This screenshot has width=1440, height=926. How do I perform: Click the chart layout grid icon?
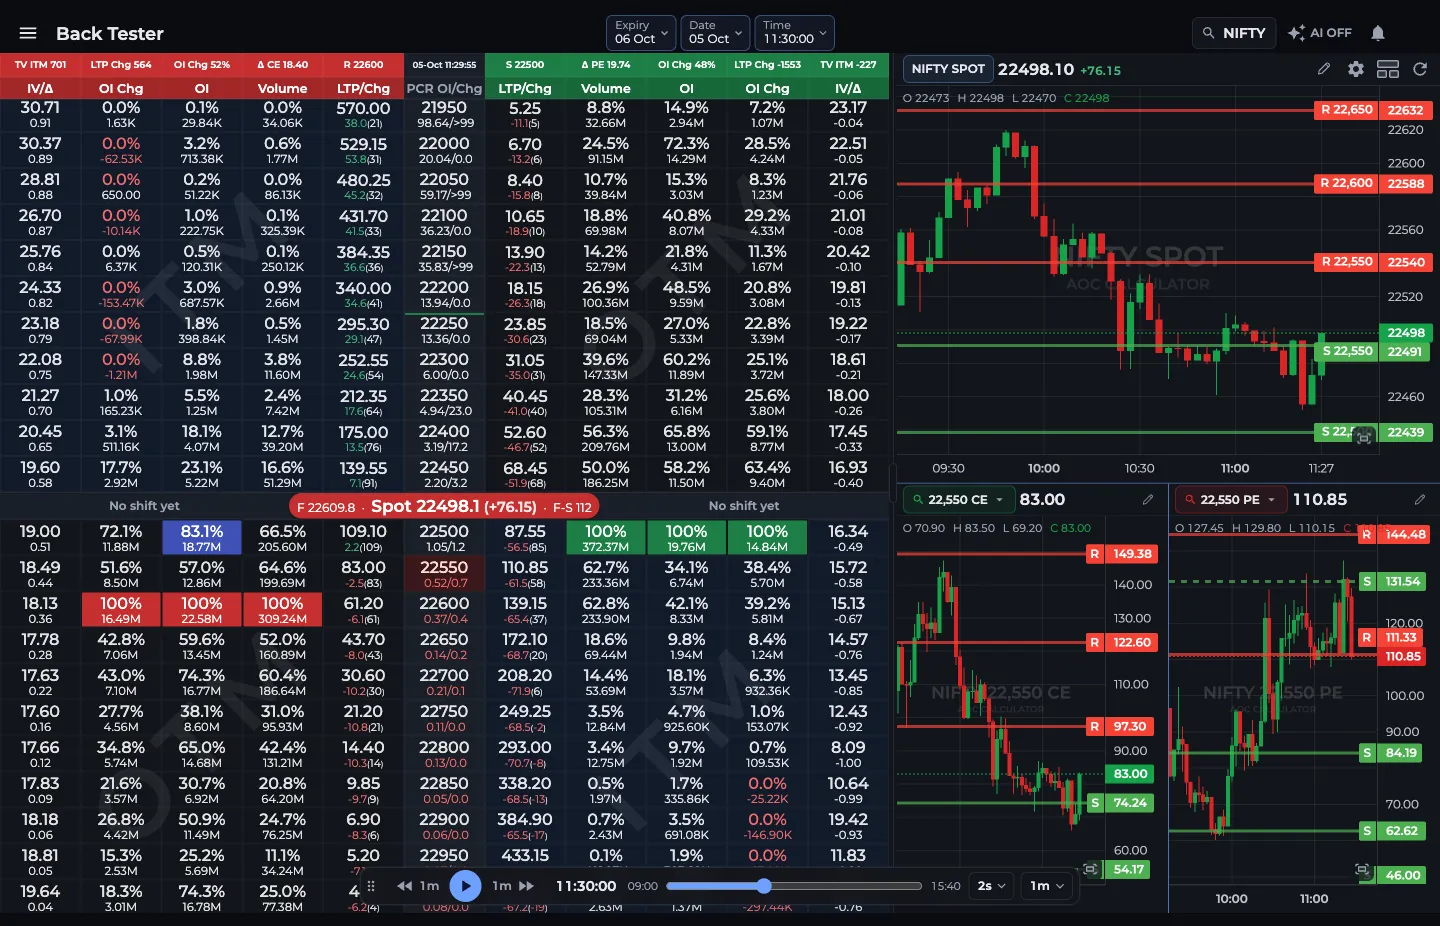coord(1388,69)
